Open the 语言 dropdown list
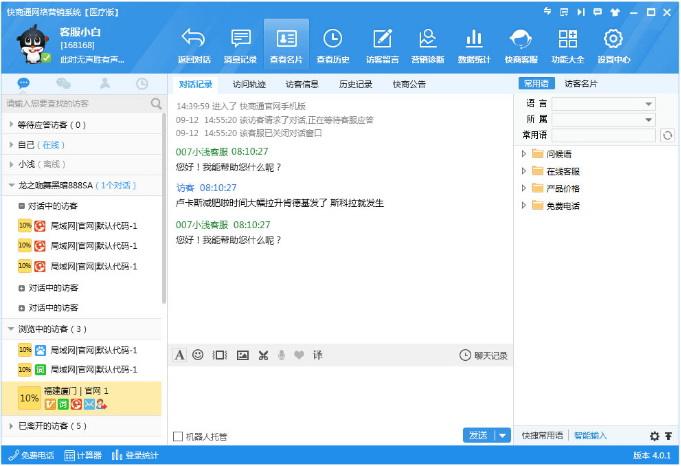The width and height of the screenshot is (681, 466). [x=649, y=104]
